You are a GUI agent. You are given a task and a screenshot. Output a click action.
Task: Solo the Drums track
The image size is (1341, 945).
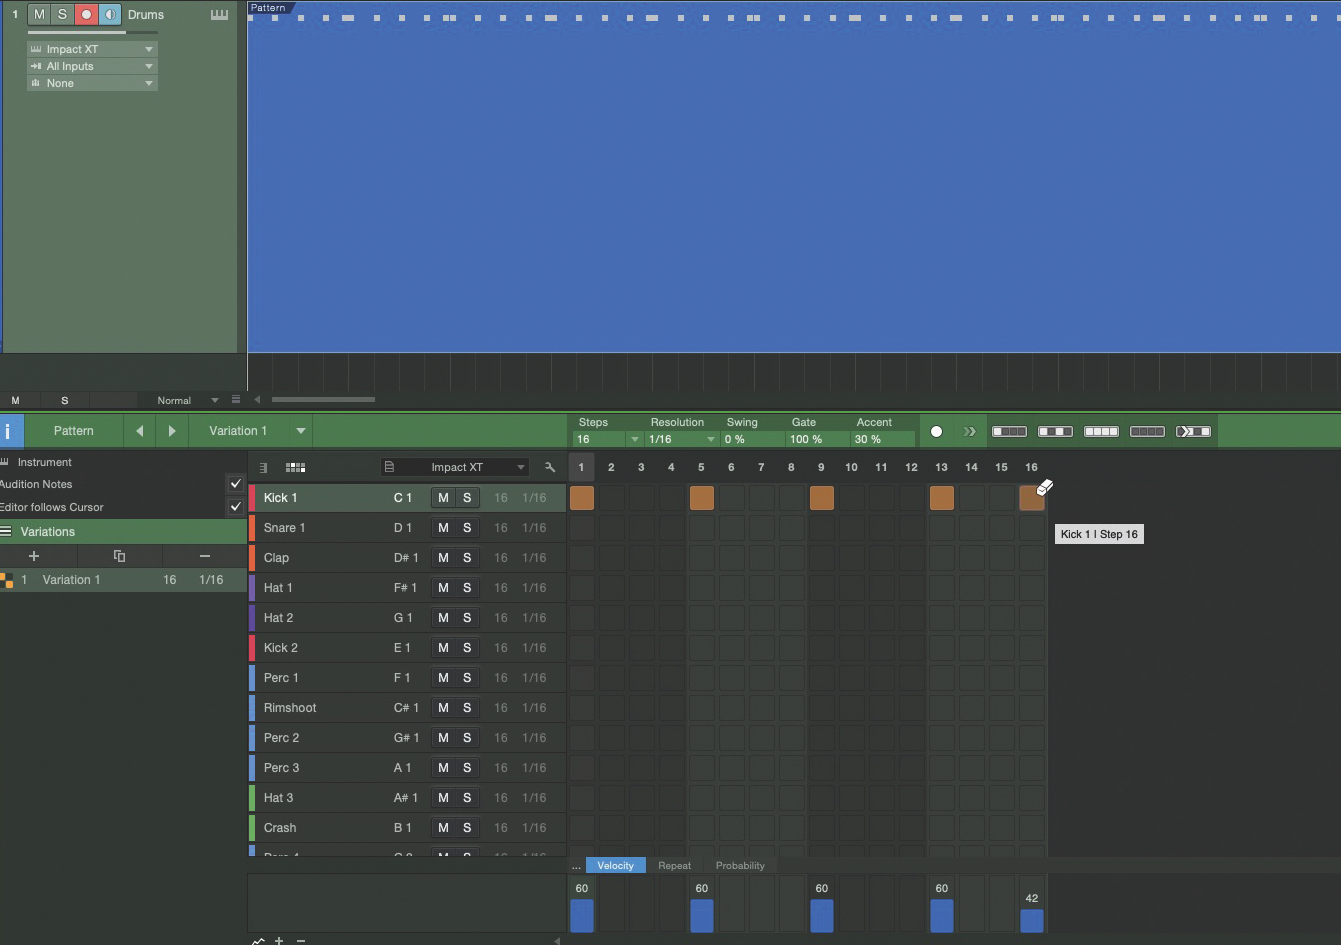(x=62, y=15)
